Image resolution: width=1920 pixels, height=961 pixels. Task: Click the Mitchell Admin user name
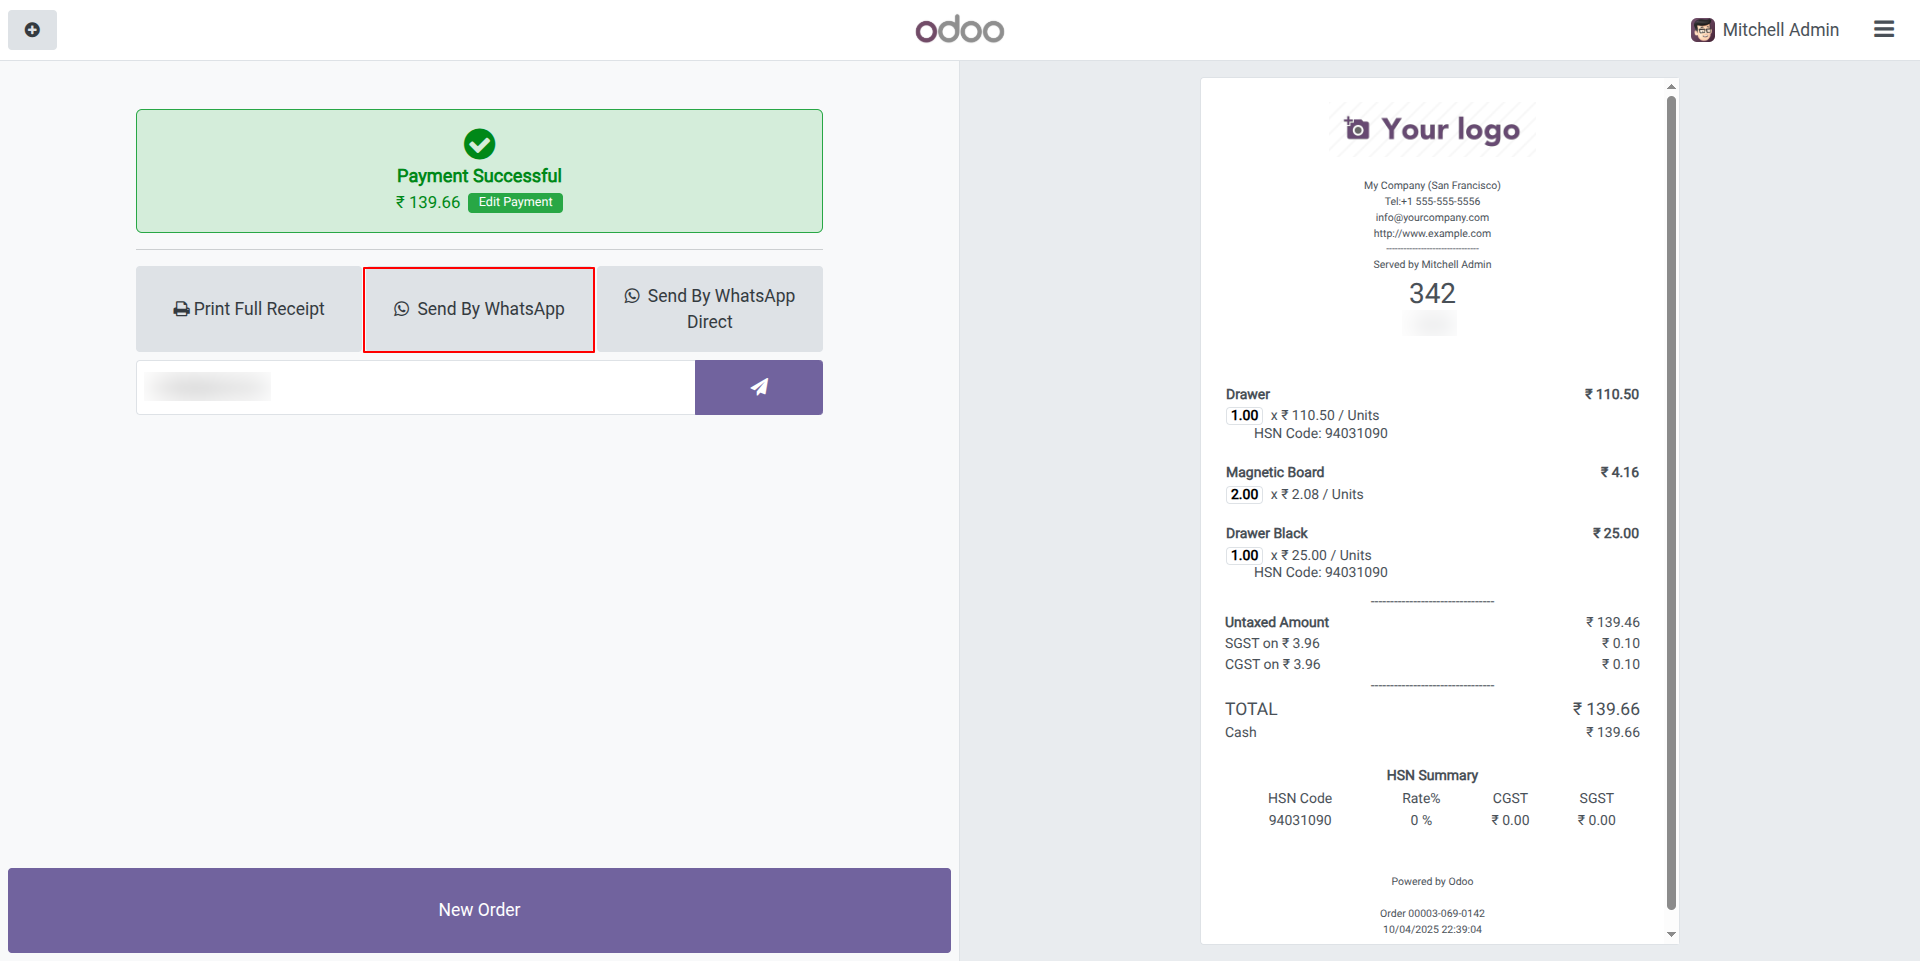[x=1780, y=30]
